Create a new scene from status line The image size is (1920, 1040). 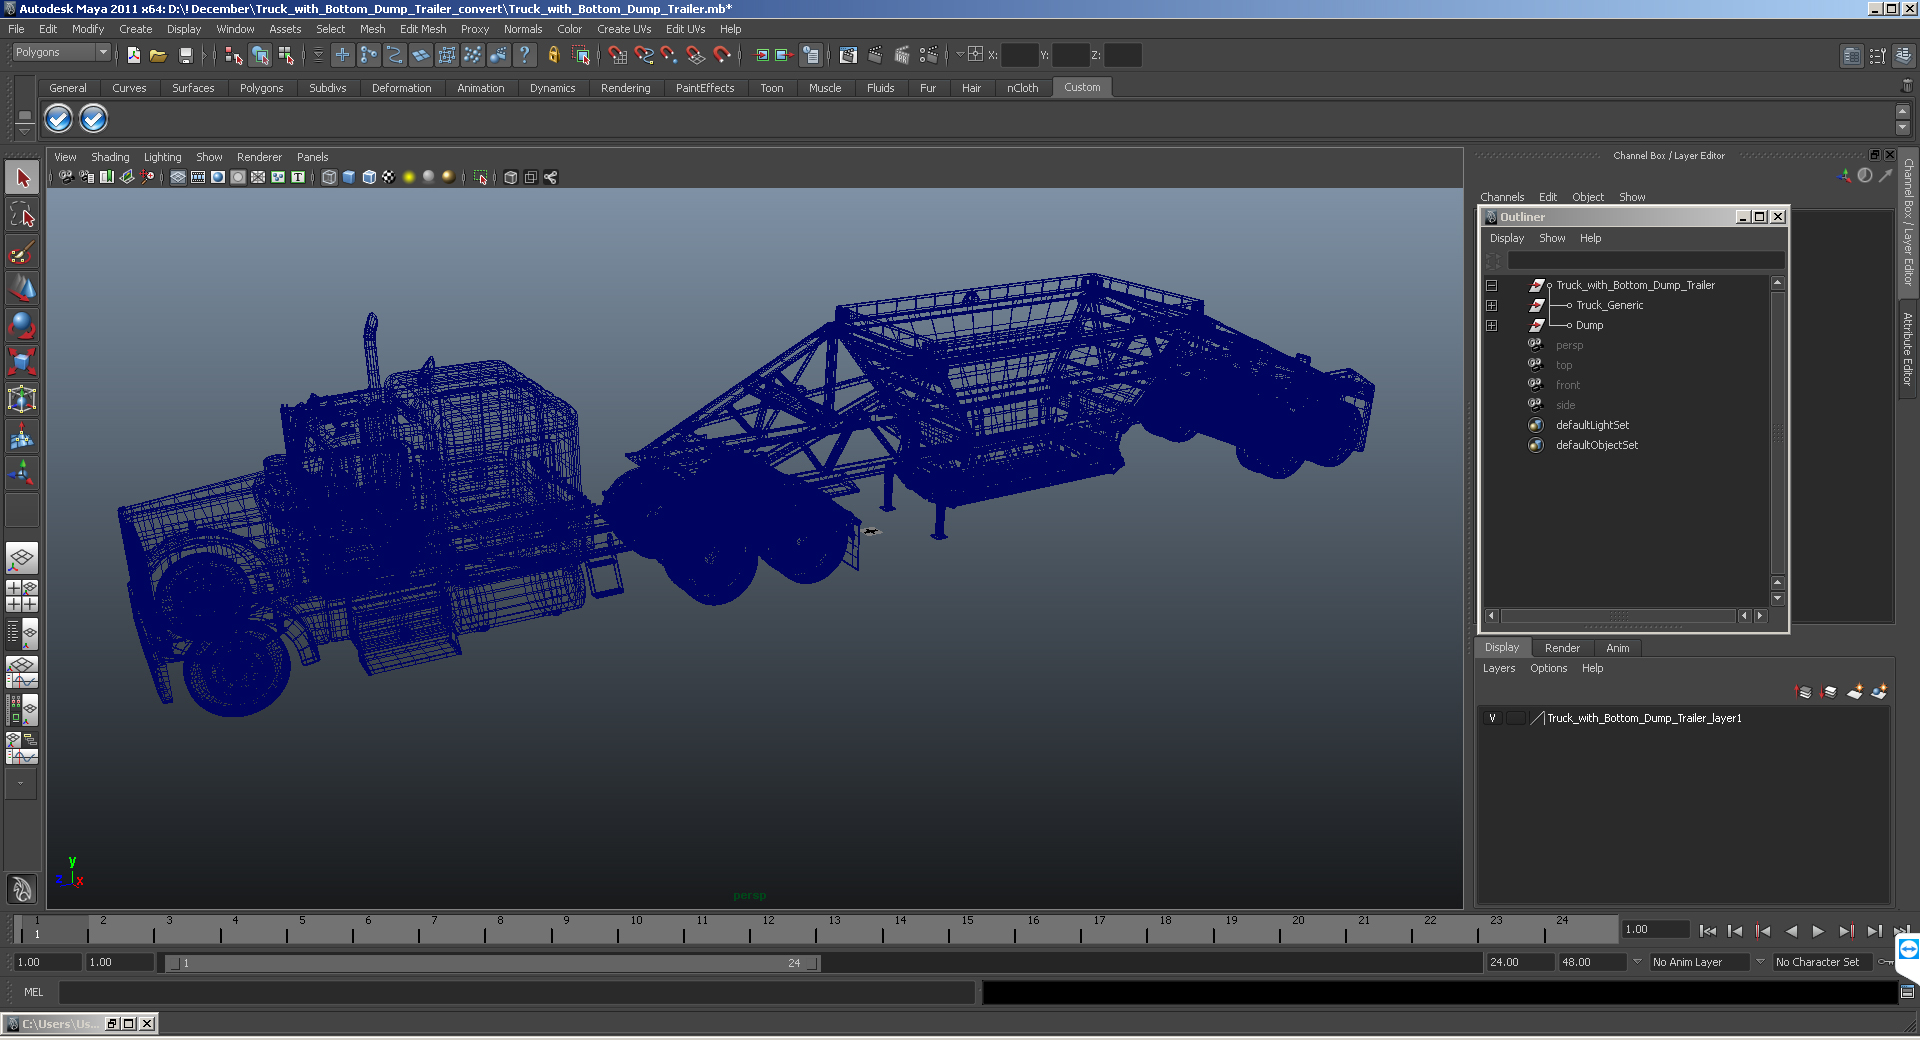(x=133, y=55)
